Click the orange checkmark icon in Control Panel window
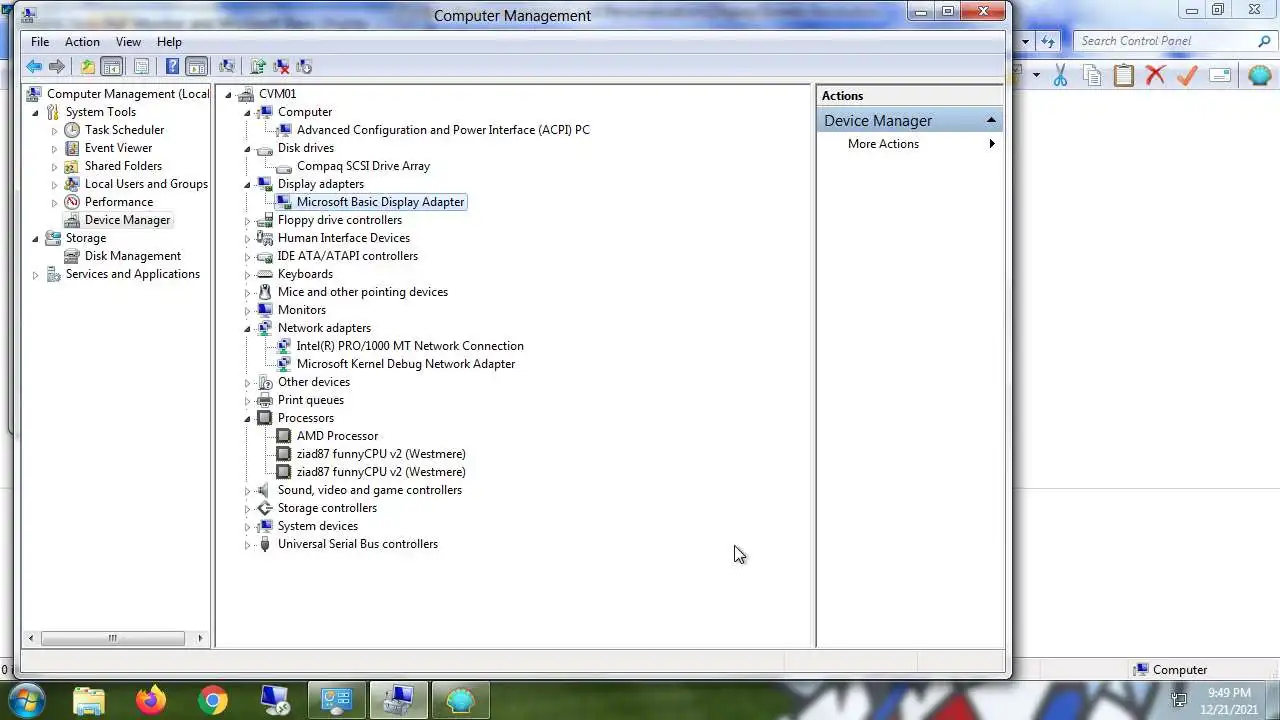Image resolution: width=1280 pixels, height=720 pixels. tap(1187, 75)
